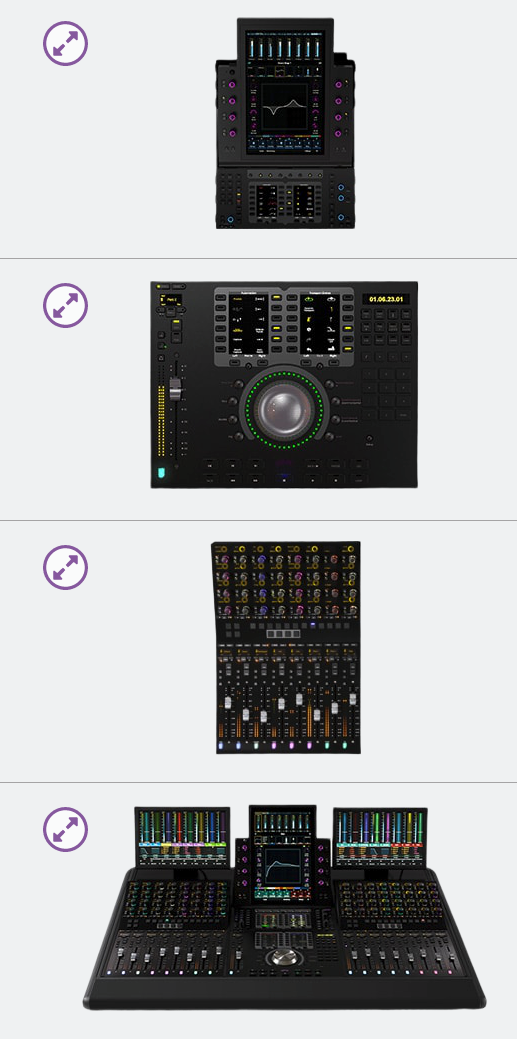517x1039 pixels.
Task: Click the expand icon beside the trackball controller
Action: pos(66,305)
